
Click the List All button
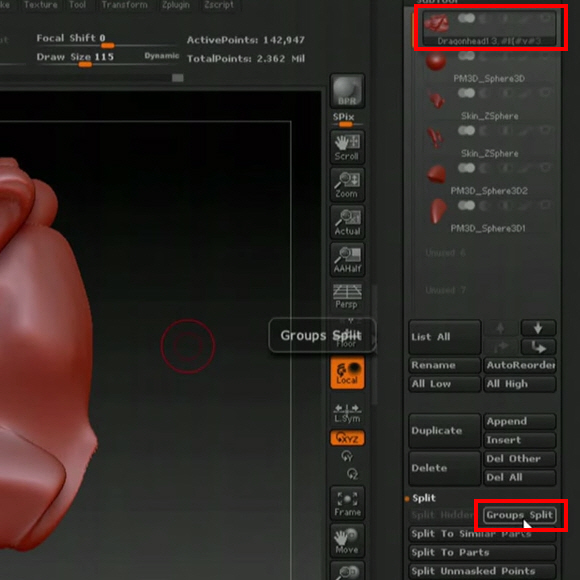pyautogui.click(x=445, y=337)
